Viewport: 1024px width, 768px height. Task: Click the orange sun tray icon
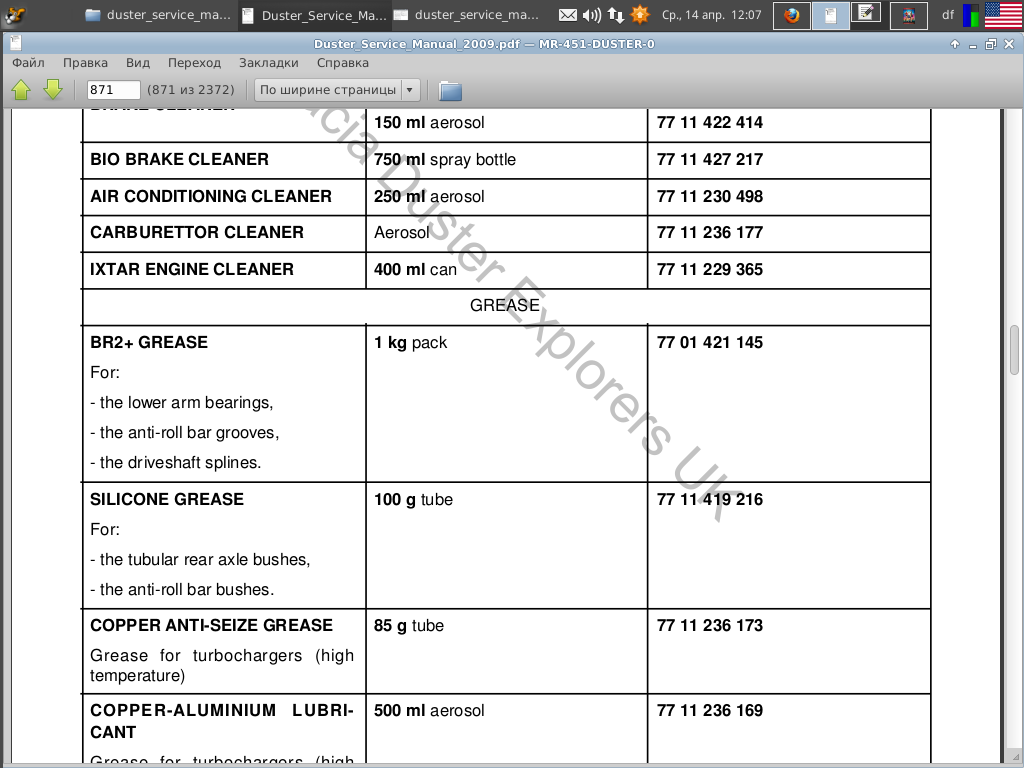(x=640, y=14)
